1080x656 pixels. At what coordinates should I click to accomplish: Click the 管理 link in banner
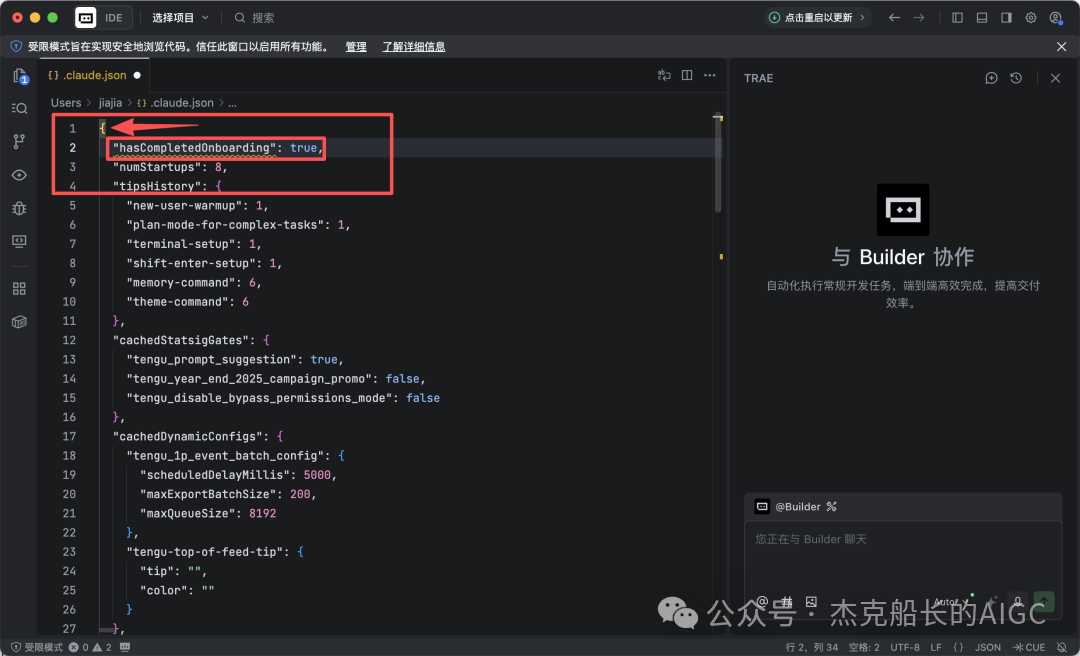point(356,46)
